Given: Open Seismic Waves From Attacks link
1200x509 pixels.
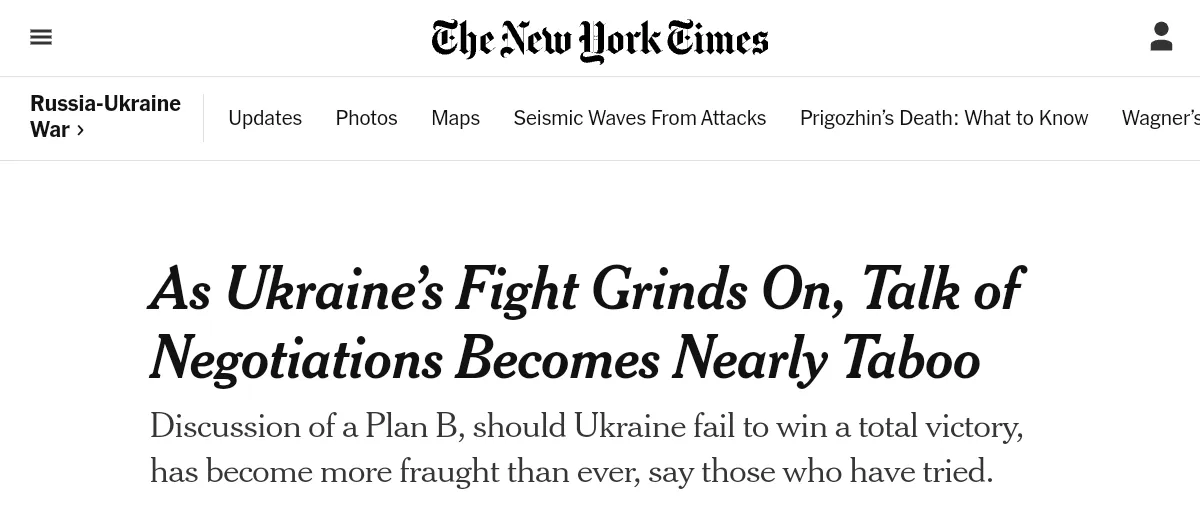Looking at the screenshot, I should [639, 118].
